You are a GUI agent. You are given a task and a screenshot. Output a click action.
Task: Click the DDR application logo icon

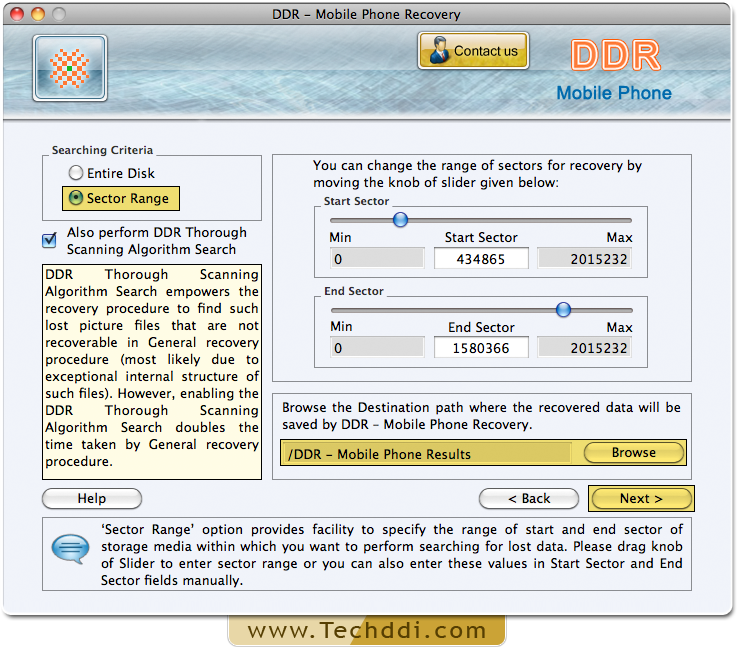[70, 68]
